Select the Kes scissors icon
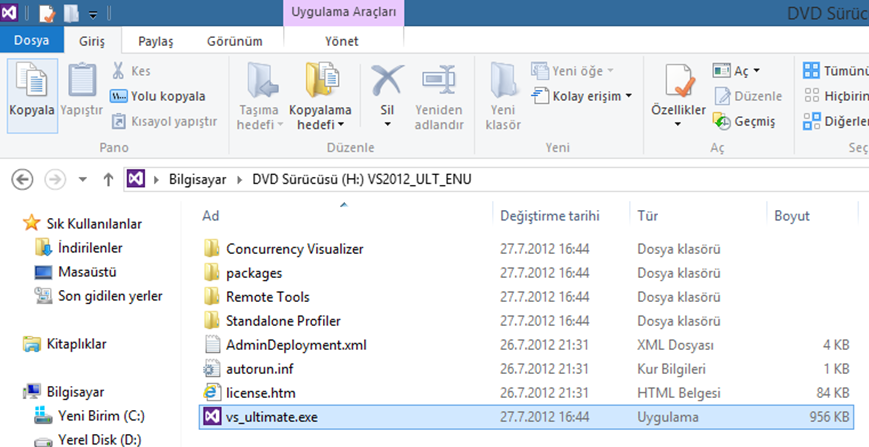The image size is (869, 447). [x=118, y=71]
